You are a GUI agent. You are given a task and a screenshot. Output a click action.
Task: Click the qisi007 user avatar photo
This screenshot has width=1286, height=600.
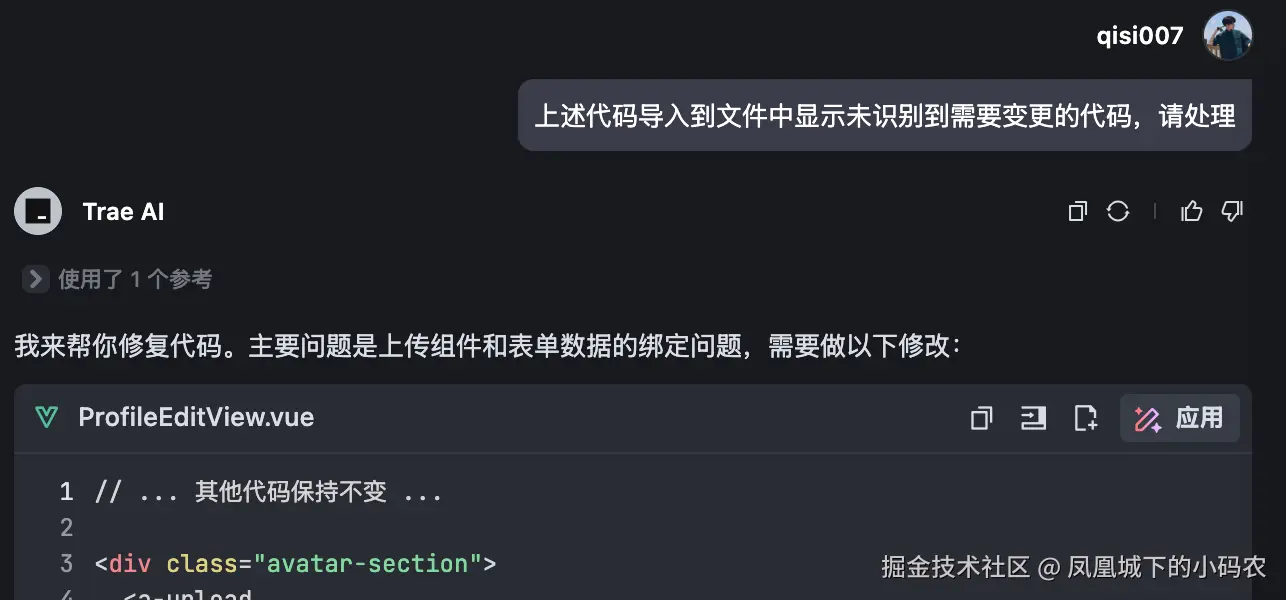click(1227, 36)
